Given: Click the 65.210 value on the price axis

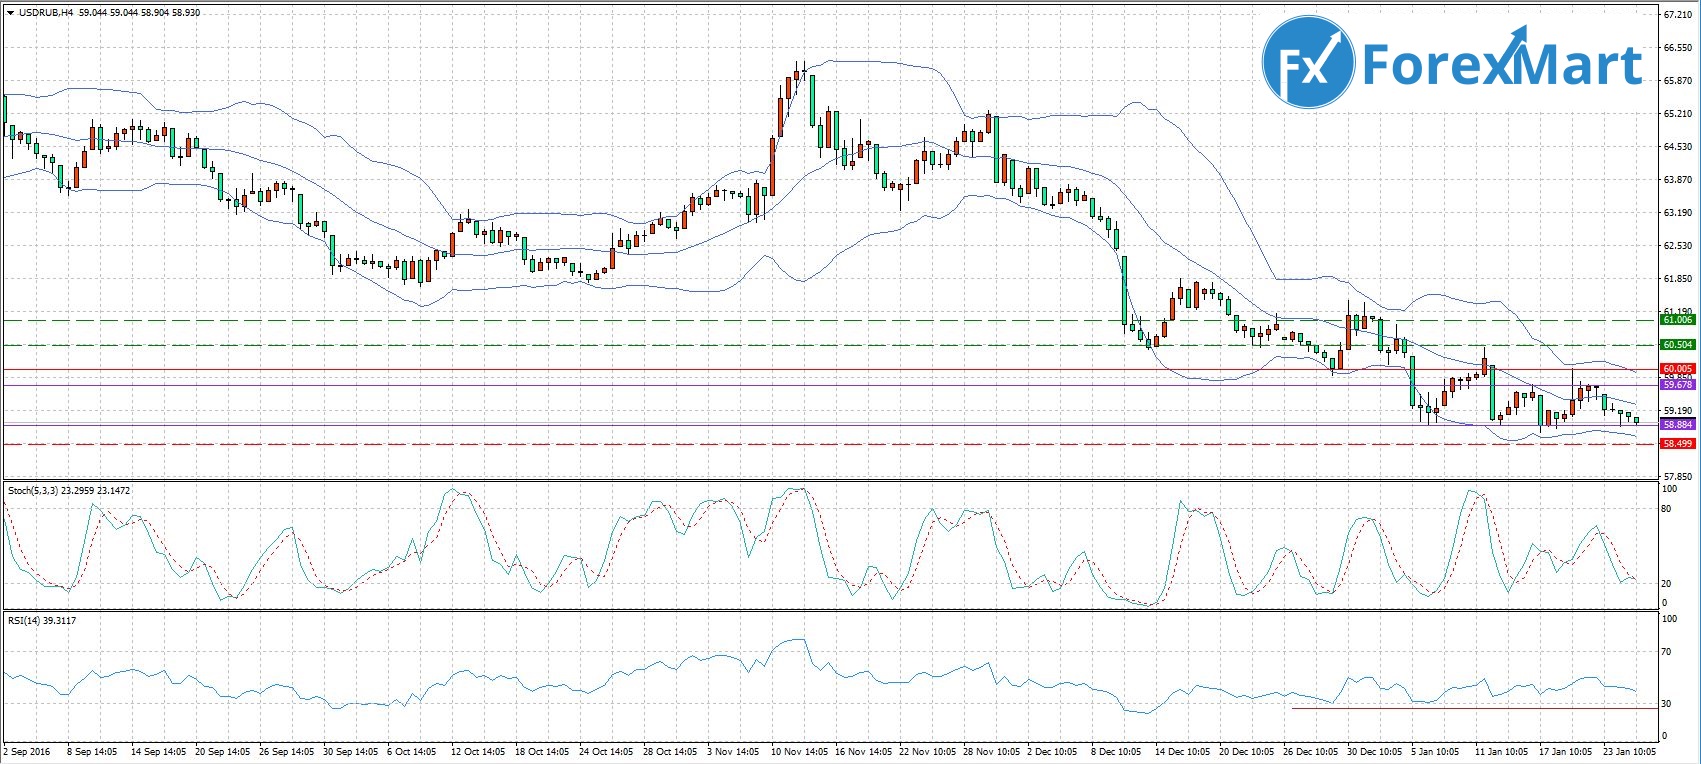Looking at the screenshot, I should (x=1677, y=114).
